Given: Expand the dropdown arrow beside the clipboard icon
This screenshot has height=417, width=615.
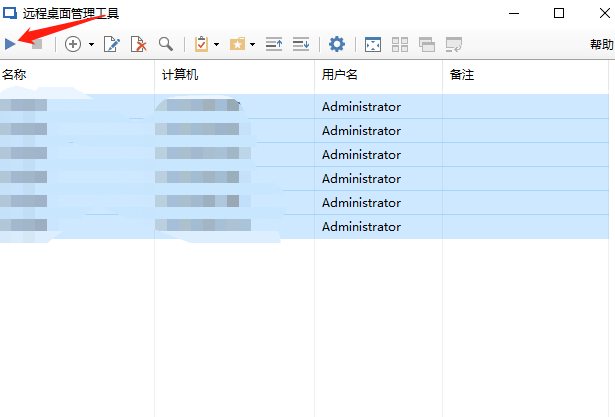Looking at the screenshot, I should click(216, 45).
